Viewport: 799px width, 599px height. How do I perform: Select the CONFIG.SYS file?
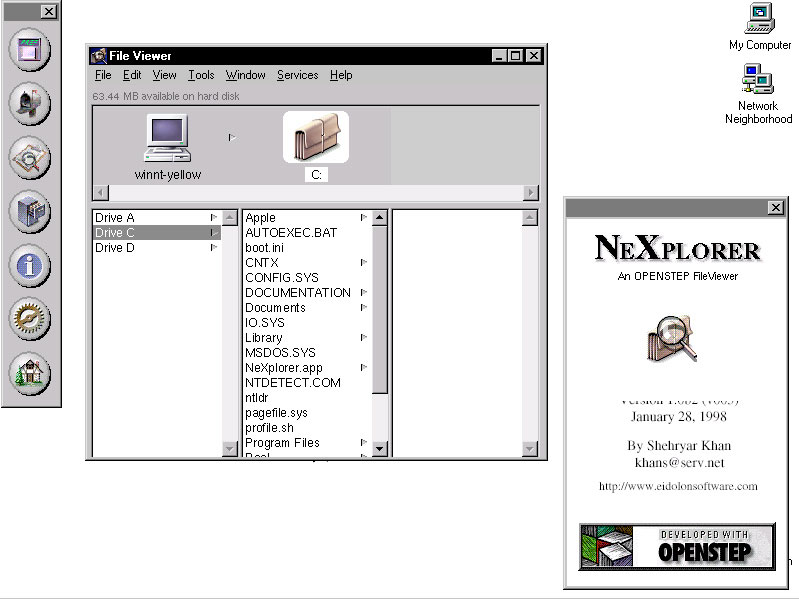pos(282,278)
